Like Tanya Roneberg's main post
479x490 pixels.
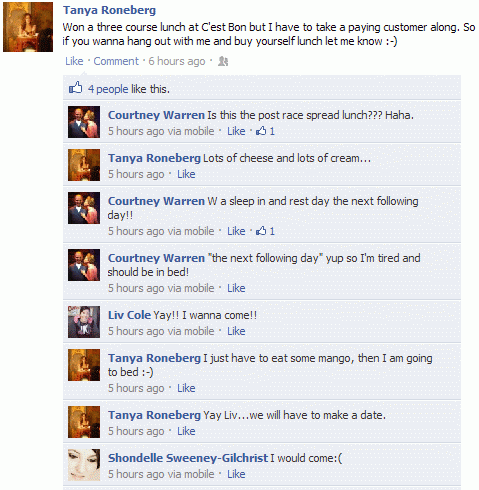[74, 61]
